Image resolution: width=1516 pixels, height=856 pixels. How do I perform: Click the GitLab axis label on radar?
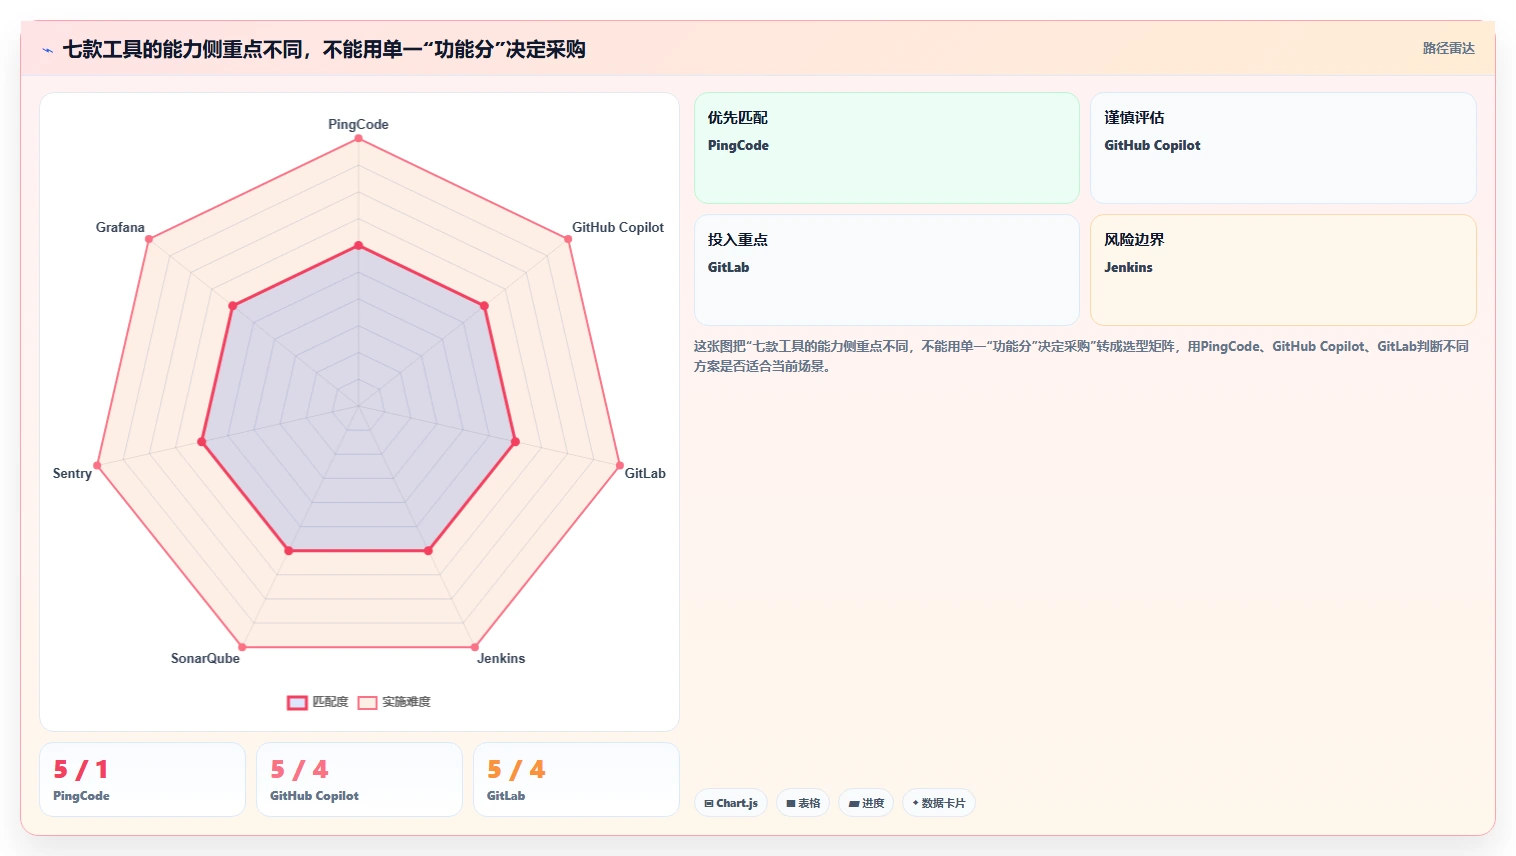tap(645, 473)
